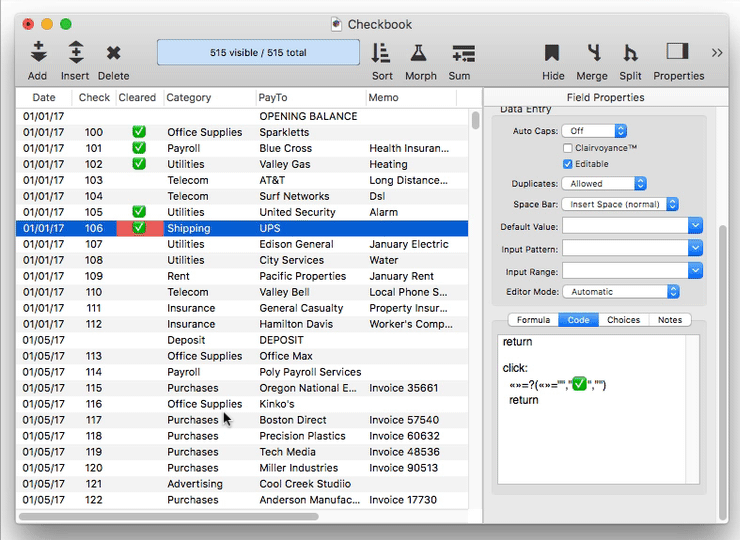
Task: Open the Morph tool
Action: pos(420,53)
